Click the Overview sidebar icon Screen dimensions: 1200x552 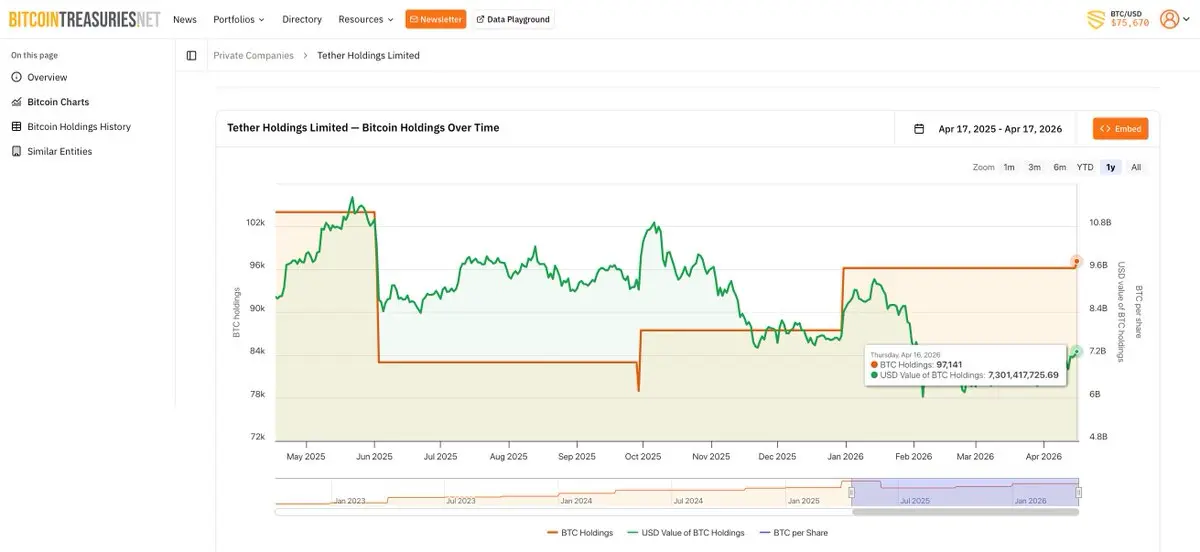(x=16, y=77)
